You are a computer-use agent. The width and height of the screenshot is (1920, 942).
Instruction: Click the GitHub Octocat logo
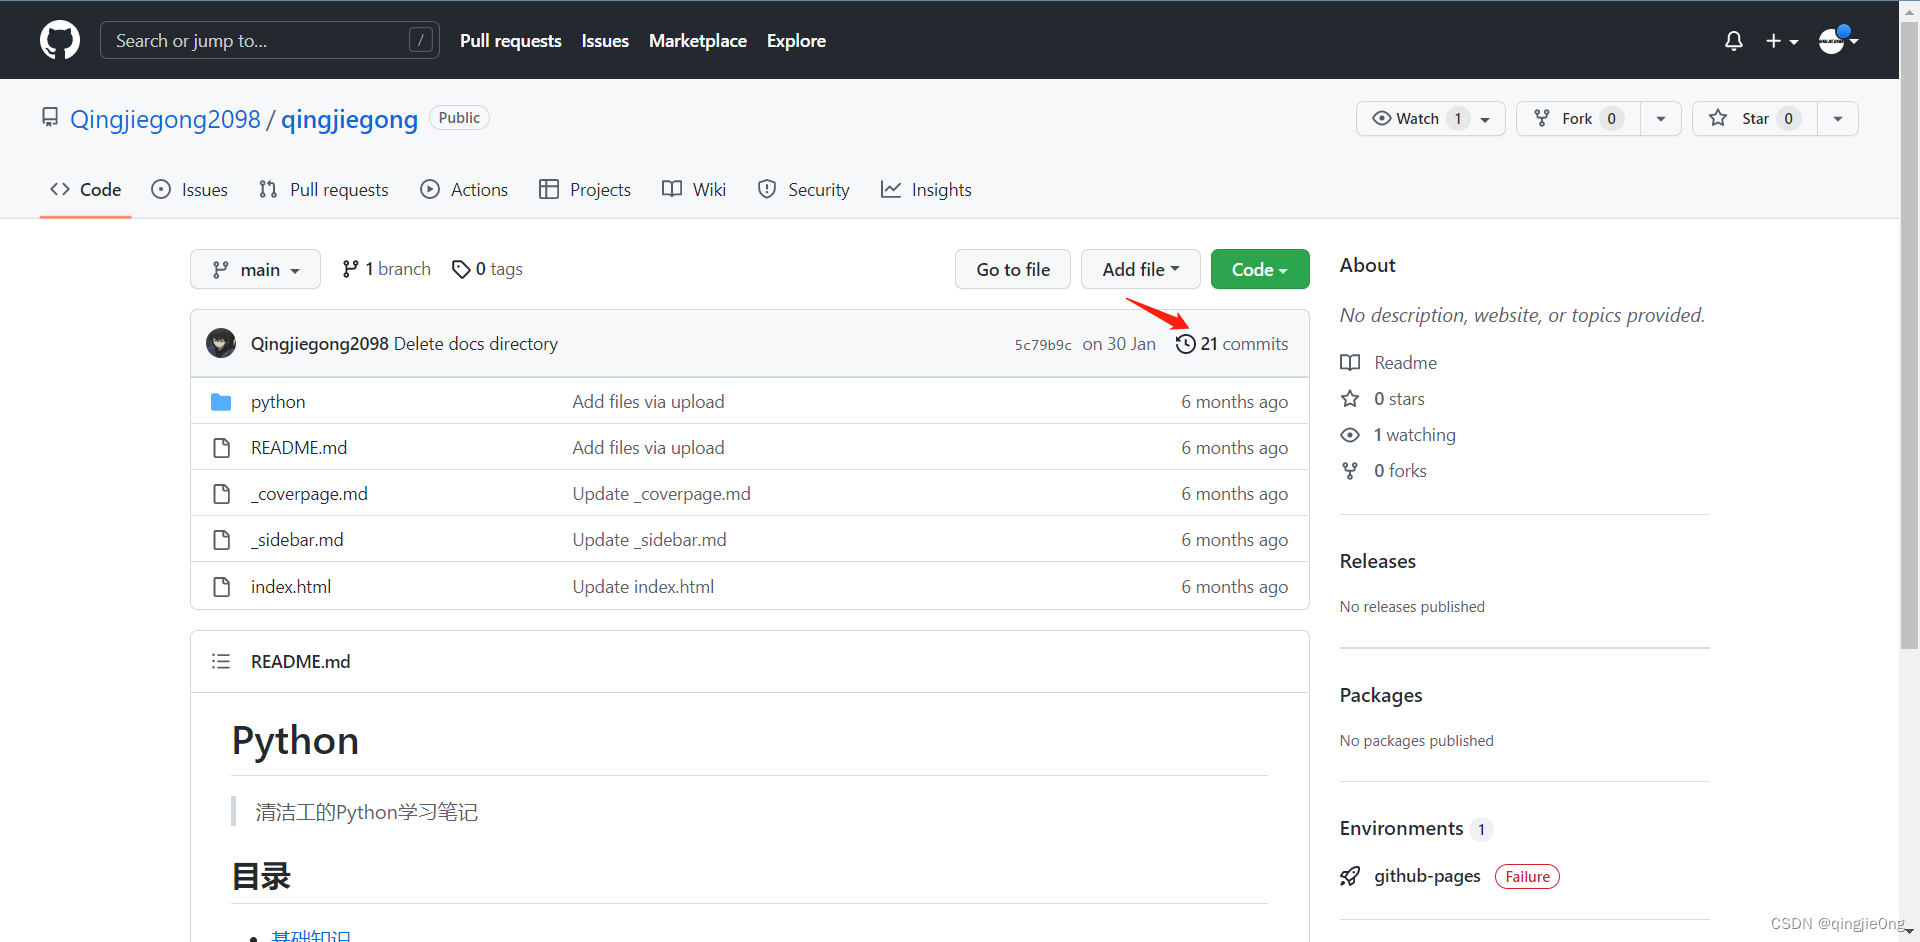(60, 40)
